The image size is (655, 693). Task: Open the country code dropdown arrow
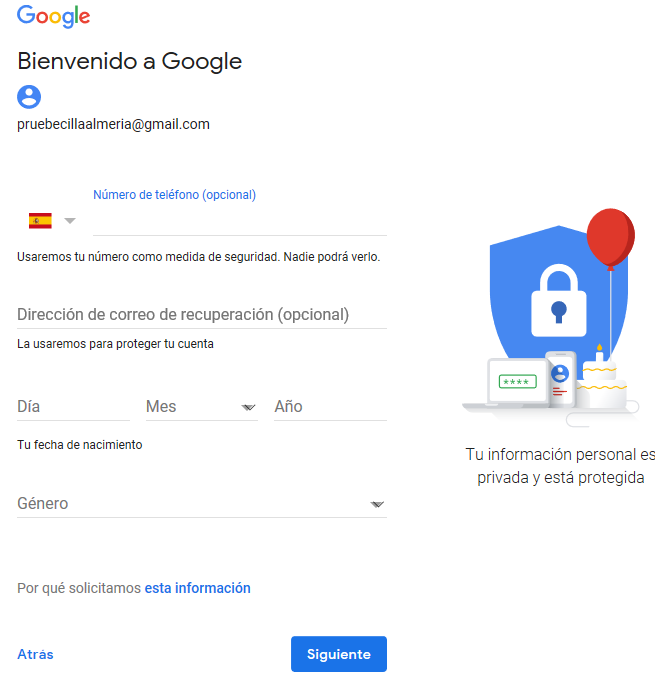[70, 221]
